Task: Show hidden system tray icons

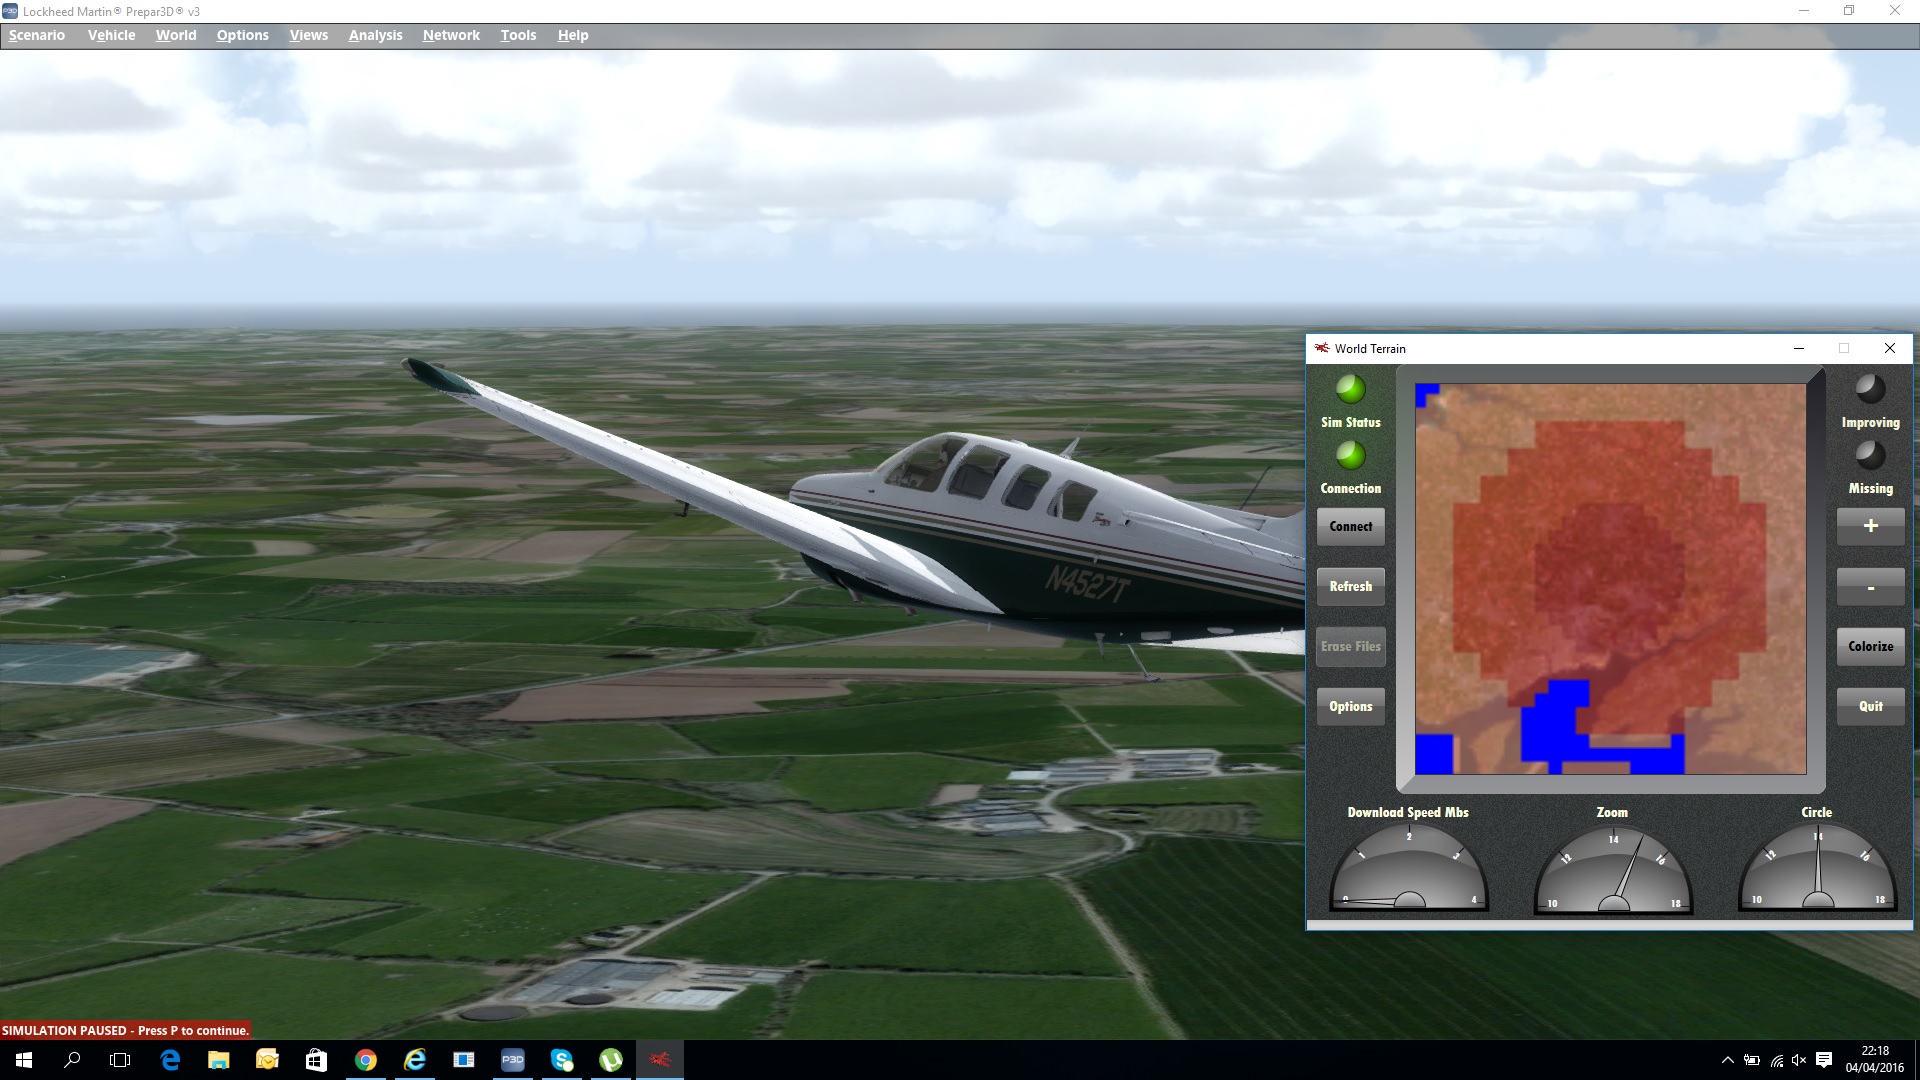Action: [1727, 1060]
